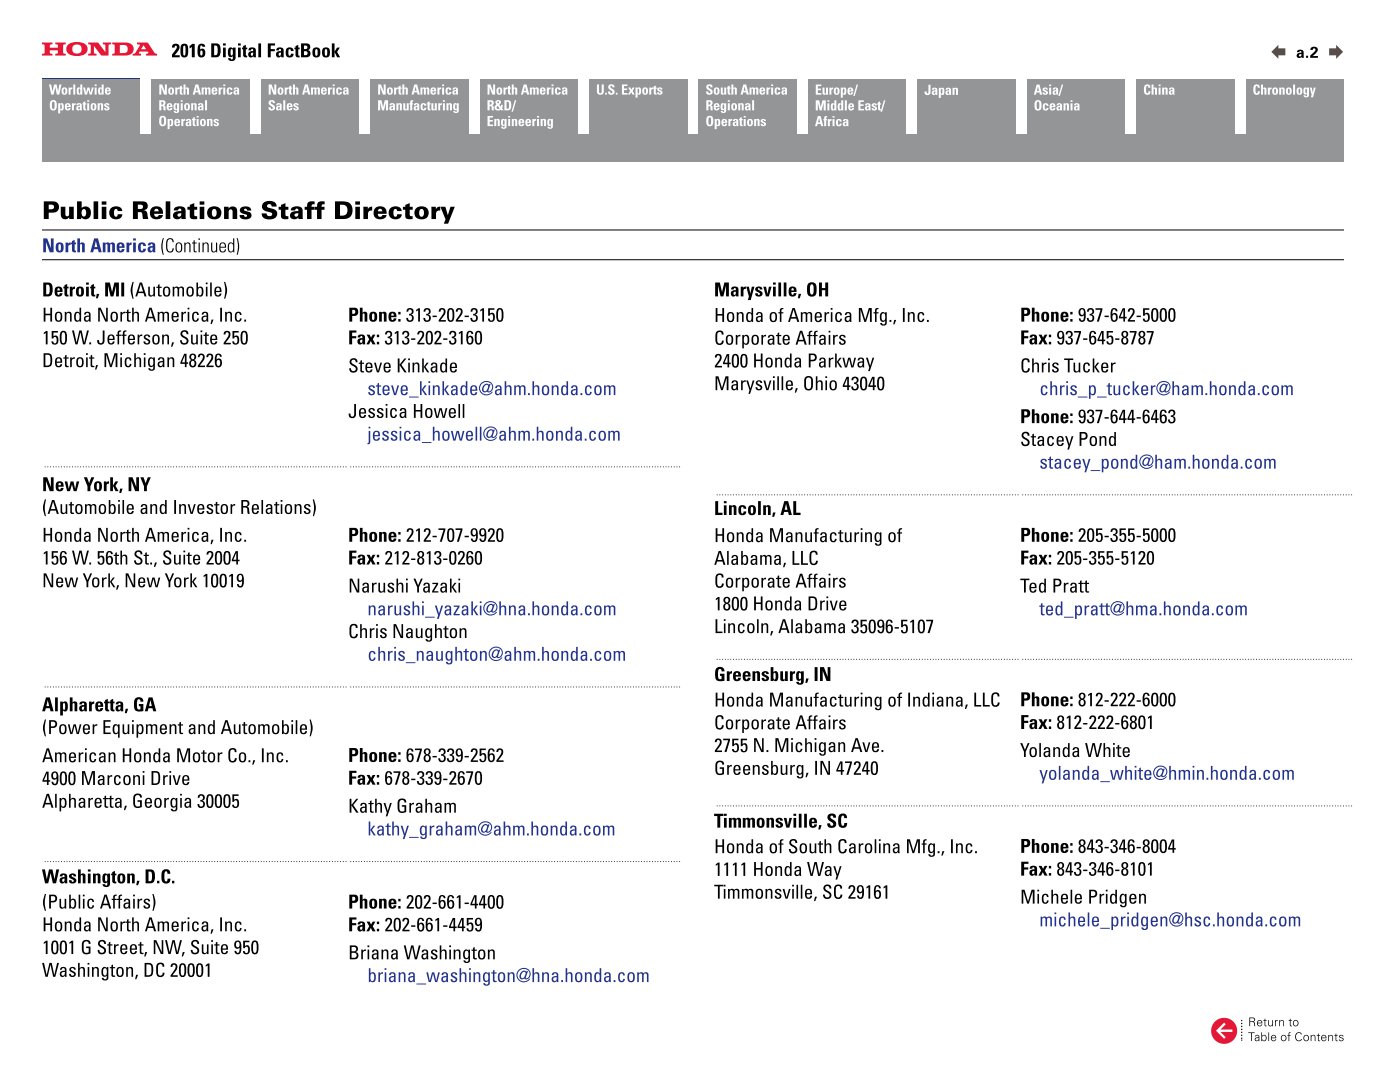
Task: Switch to Europe/Middle East/Africa tab
Action: 857,106
